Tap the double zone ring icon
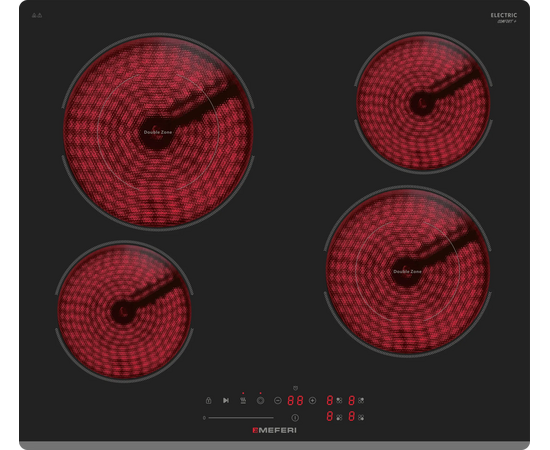550x450 pixels. click(x=260, y=400)
